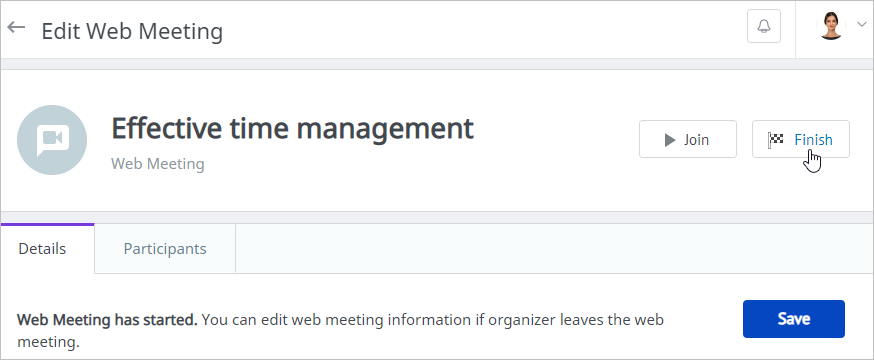Click empty tab strip beside Participants
The height and width of the screenshot is (360, 874).
(x=555, y=249)
